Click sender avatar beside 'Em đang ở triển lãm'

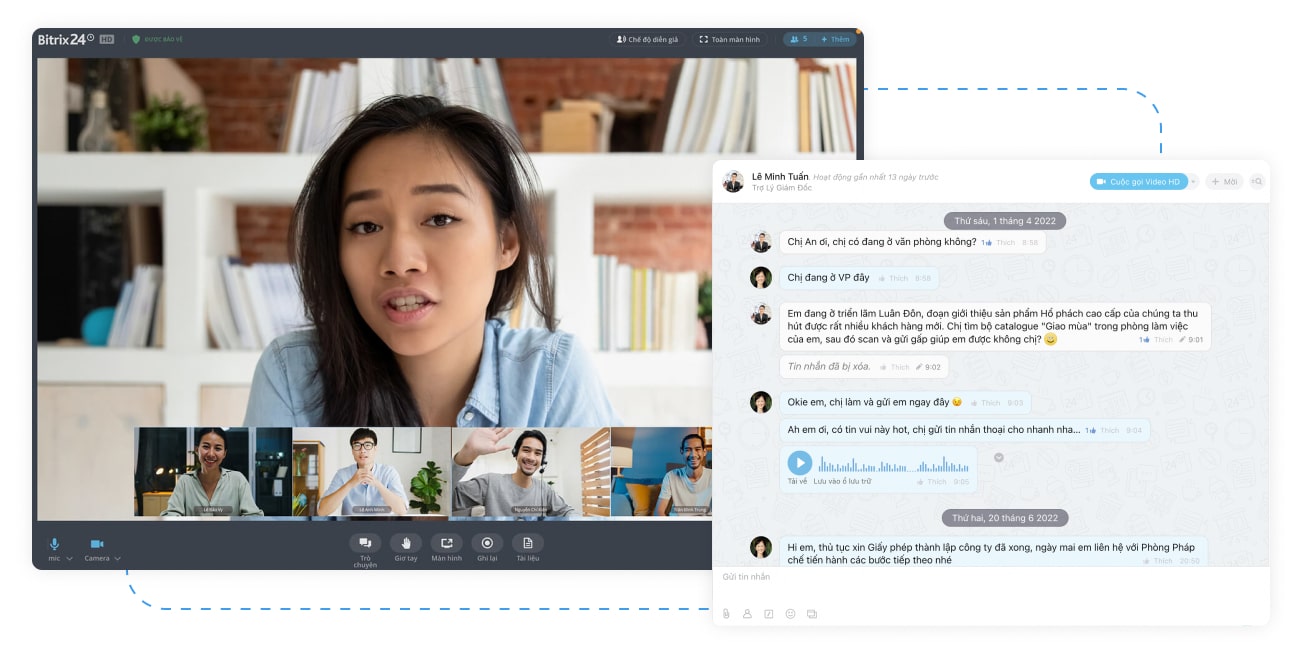click(x=761, y=313)
